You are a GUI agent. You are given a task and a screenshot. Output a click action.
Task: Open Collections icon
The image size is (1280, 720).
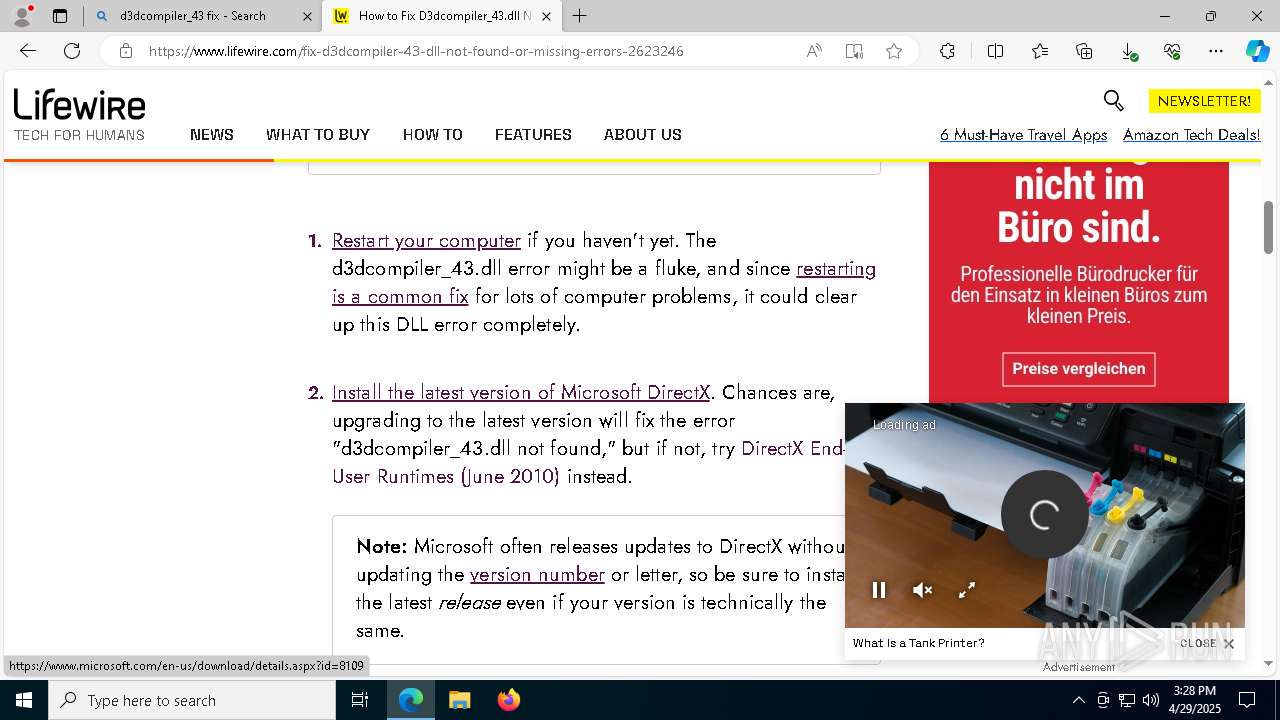[x=1084, y=51]
